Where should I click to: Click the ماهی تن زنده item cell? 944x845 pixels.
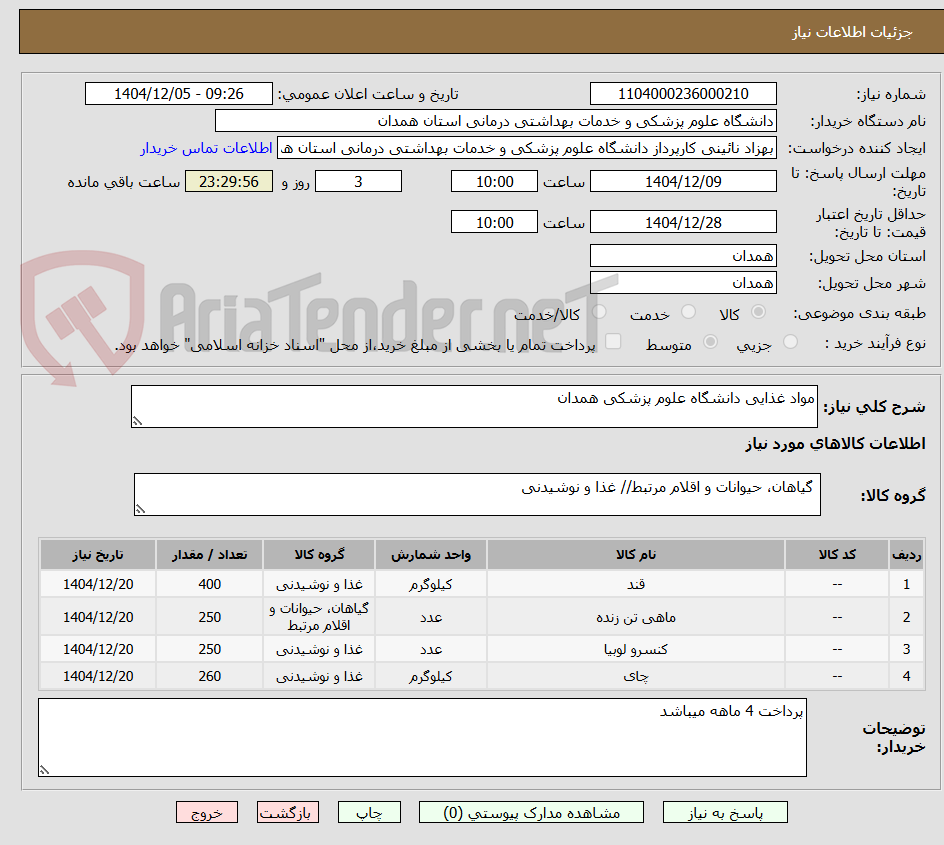(x=636, y=617)
